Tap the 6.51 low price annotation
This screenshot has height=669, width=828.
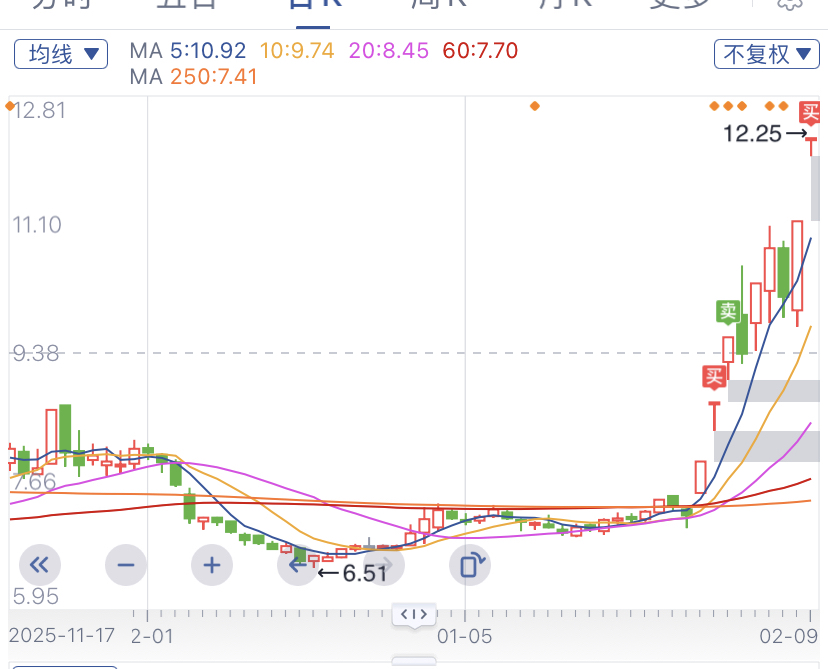(365, 573)
